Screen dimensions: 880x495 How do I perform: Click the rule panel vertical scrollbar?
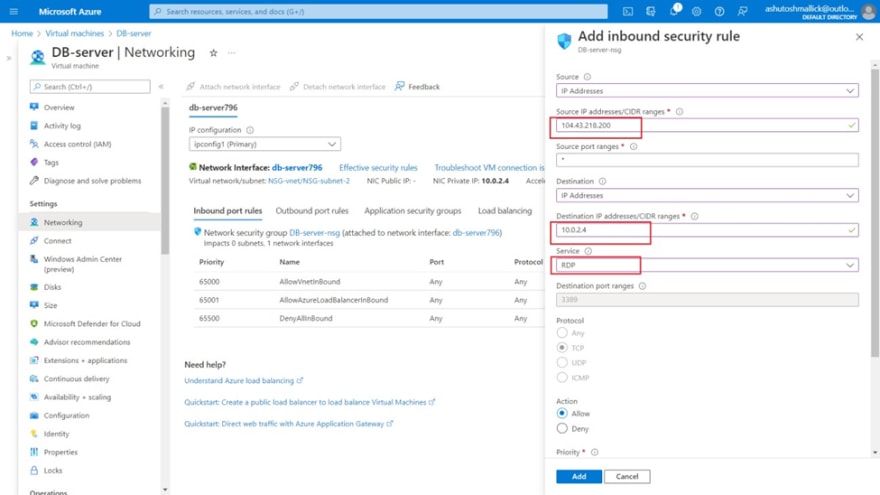coord(875,213)
